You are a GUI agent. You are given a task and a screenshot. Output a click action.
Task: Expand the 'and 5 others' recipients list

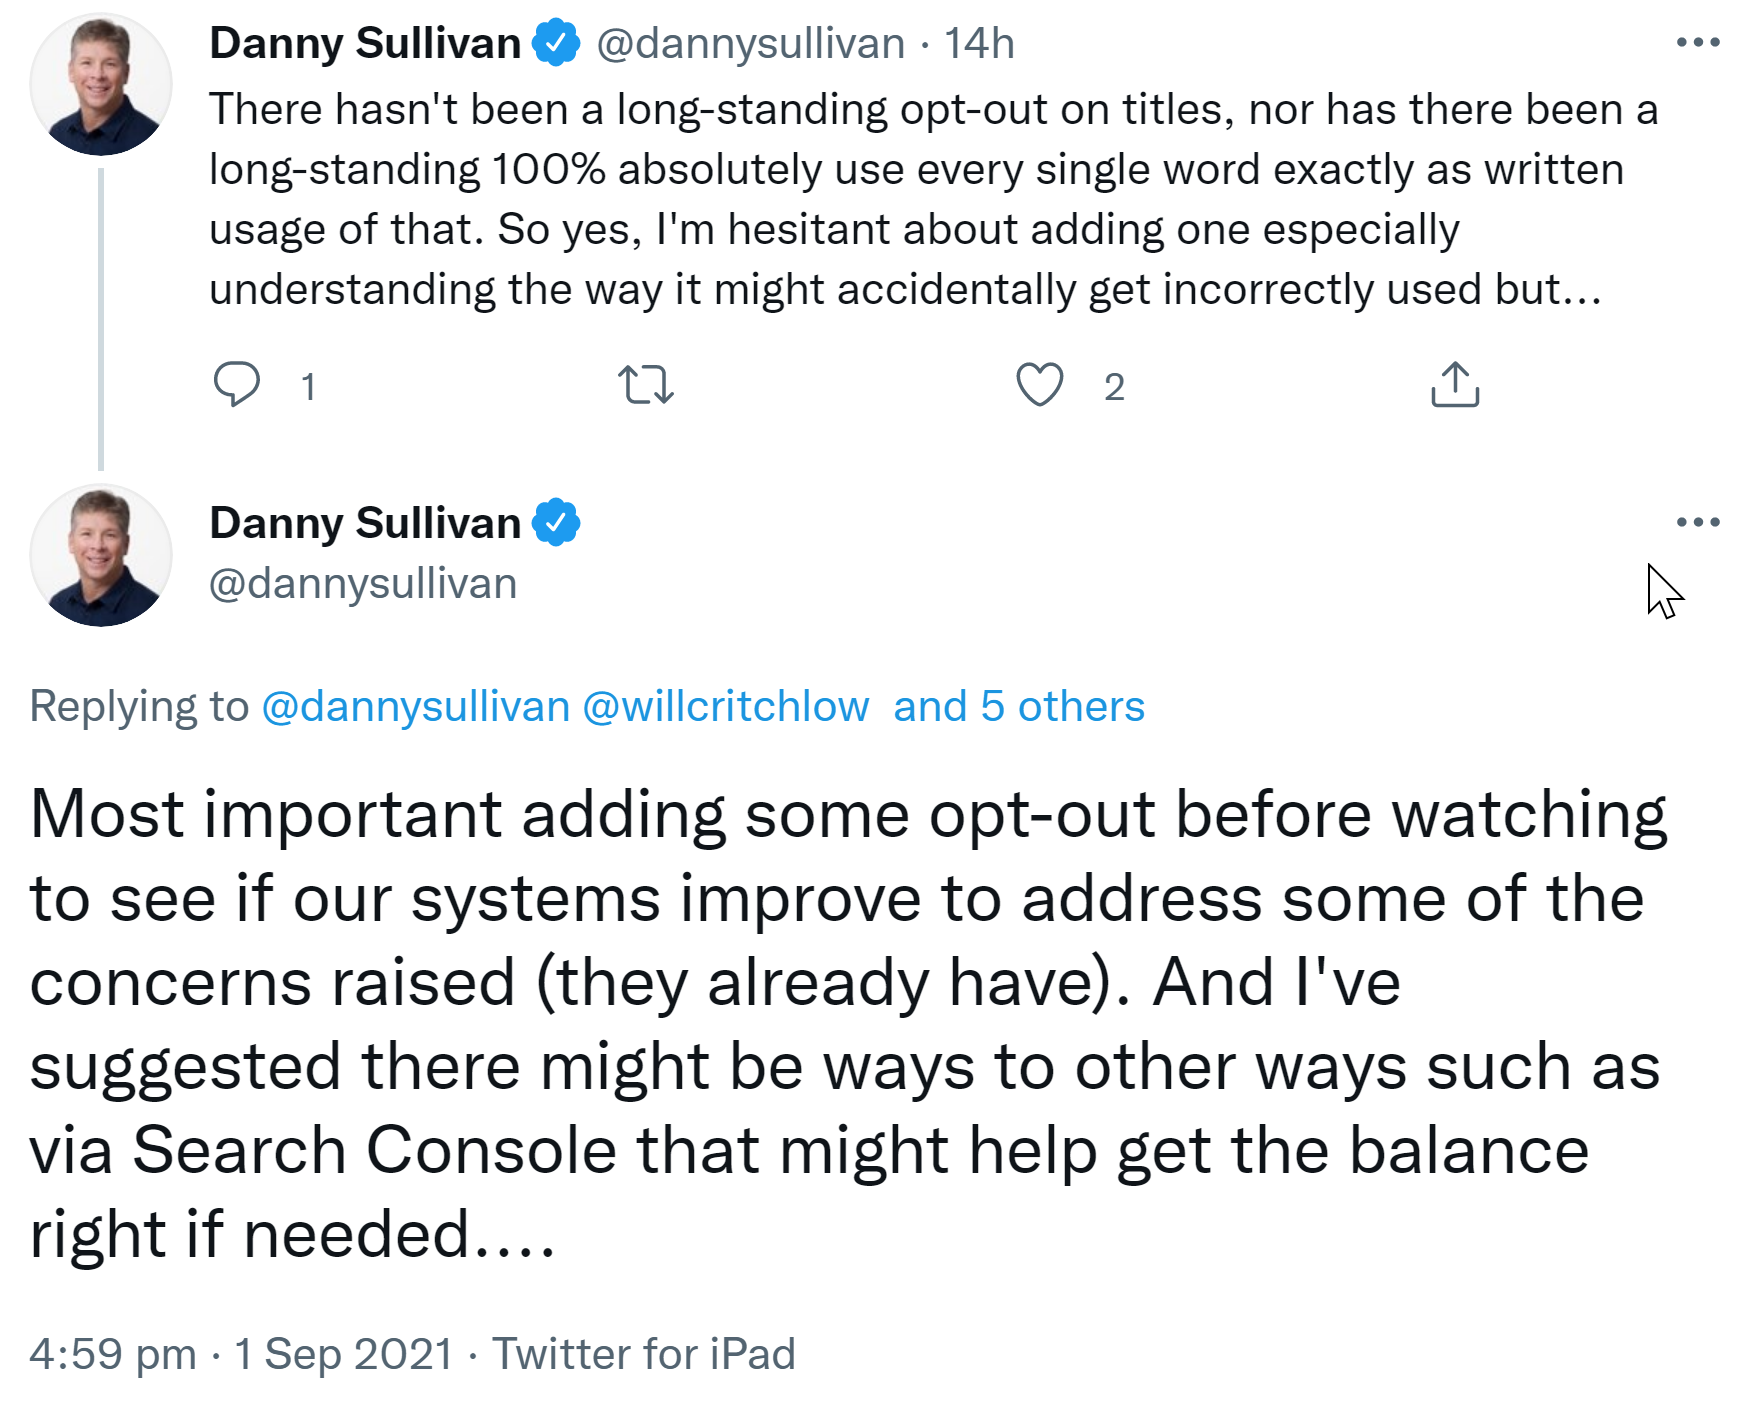1018,706
